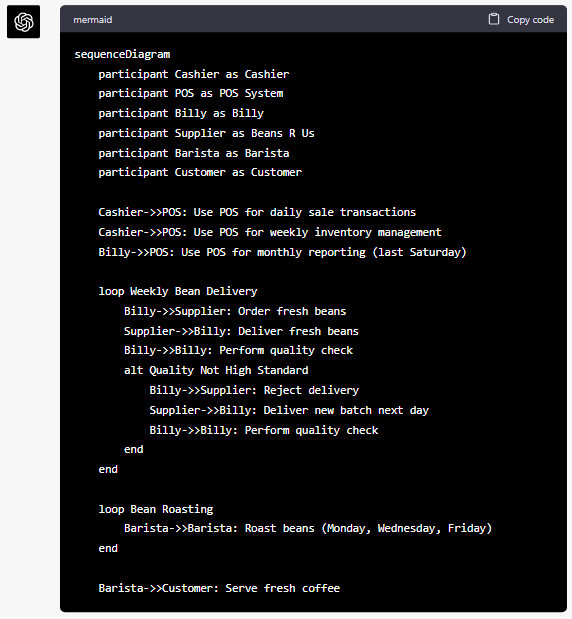Click the Copy code button
The height and width of the screenshot is (619, 572).
coord(521,19)
